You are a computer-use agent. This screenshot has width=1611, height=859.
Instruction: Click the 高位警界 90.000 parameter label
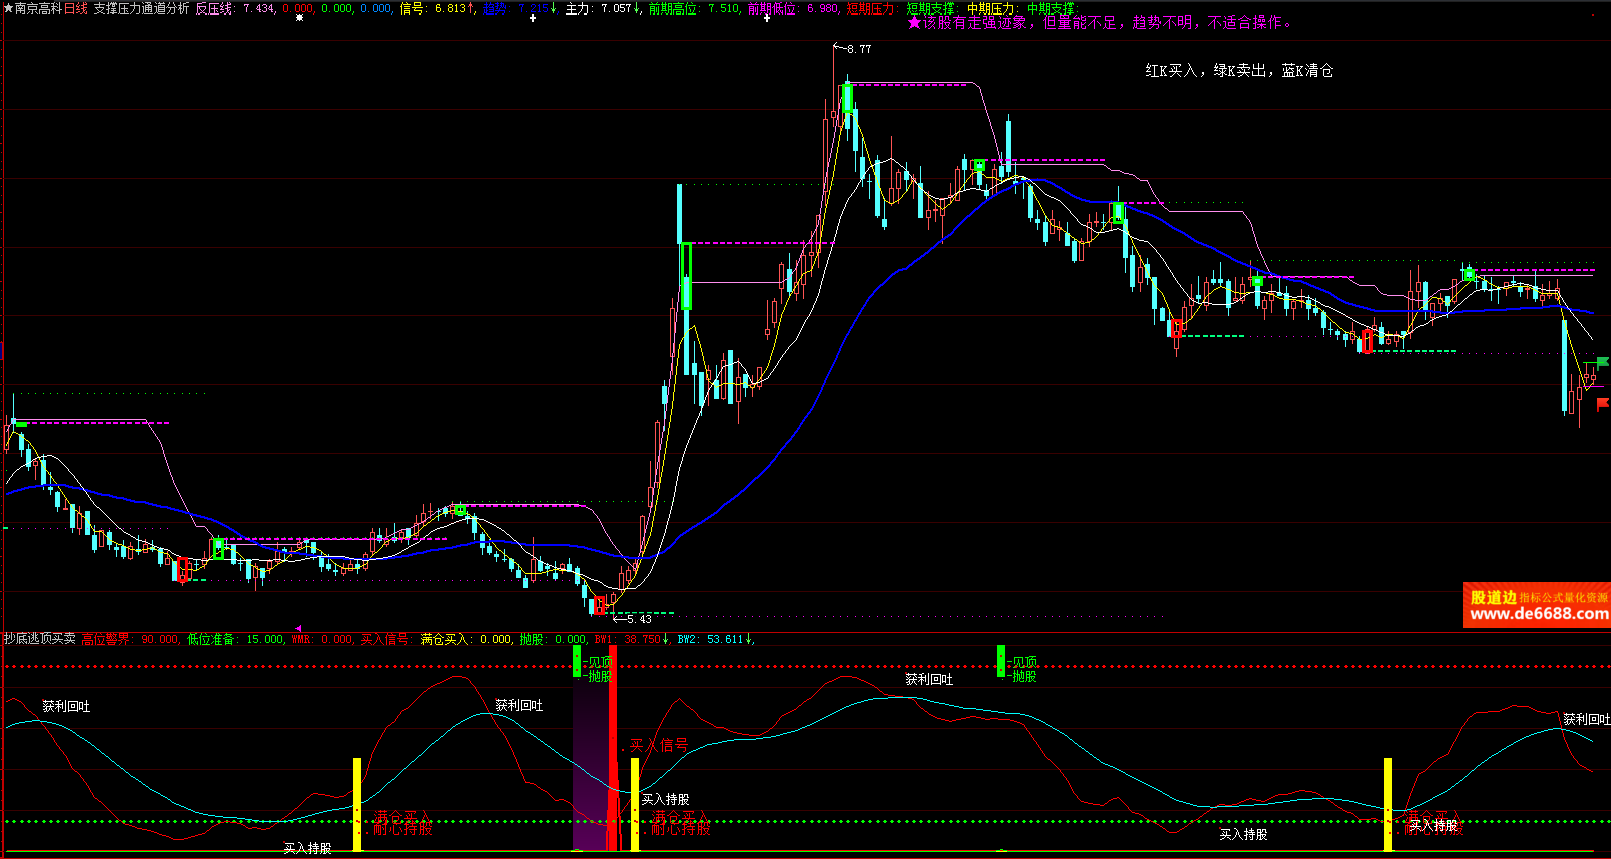point(129,639)
